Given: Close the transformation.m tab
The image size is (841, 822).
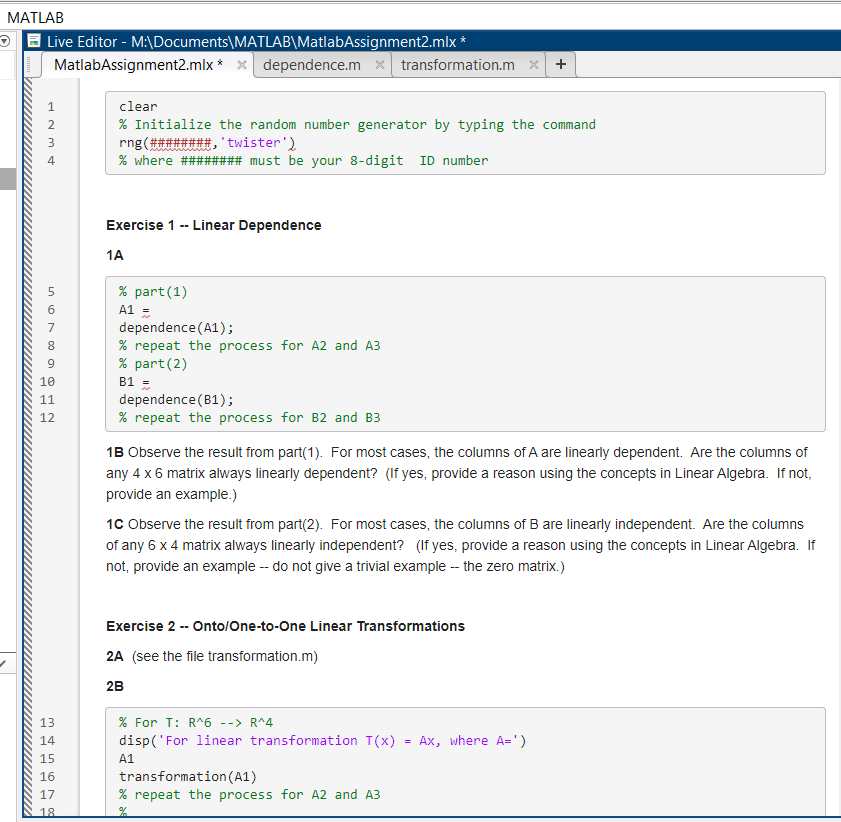Looking at the screenshot, I should click(533, 63).
